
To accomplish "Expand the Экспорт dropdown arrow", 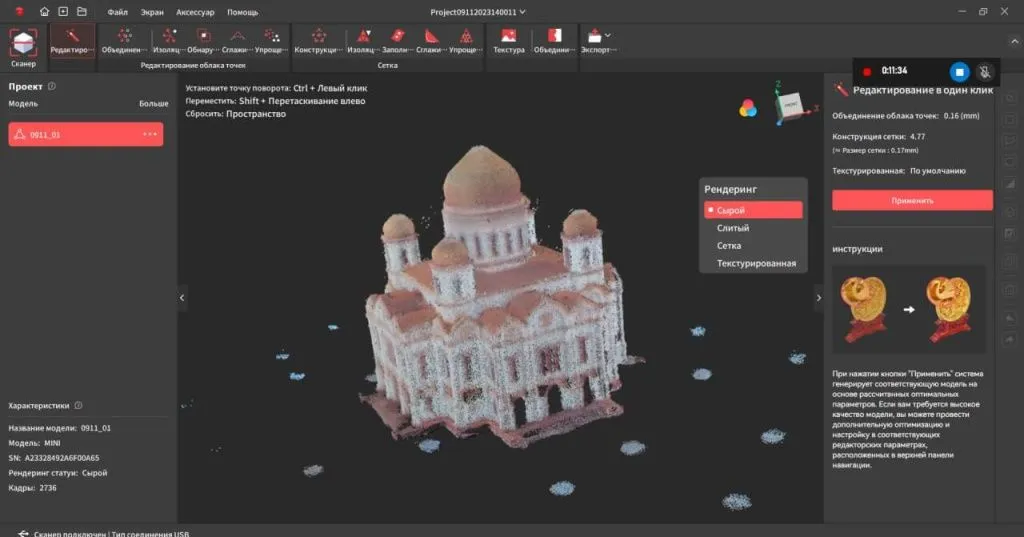I will 608,35.
